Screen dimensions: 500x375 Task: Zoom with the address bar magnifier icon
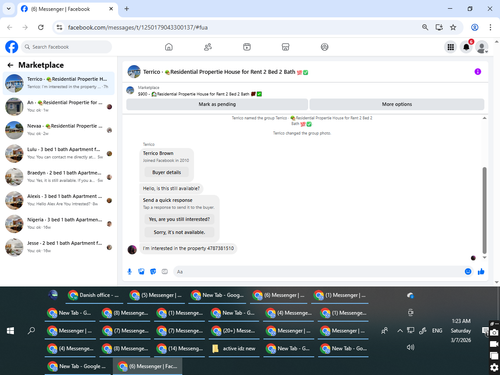click(x=425, y=27)
